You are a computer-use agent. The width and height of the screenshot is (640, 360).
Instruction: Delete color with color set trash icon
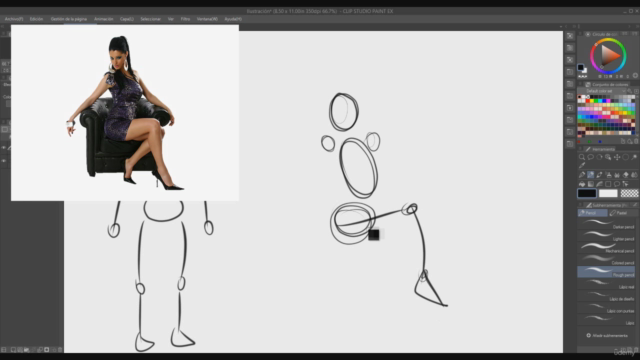click(x=636, y=141)
